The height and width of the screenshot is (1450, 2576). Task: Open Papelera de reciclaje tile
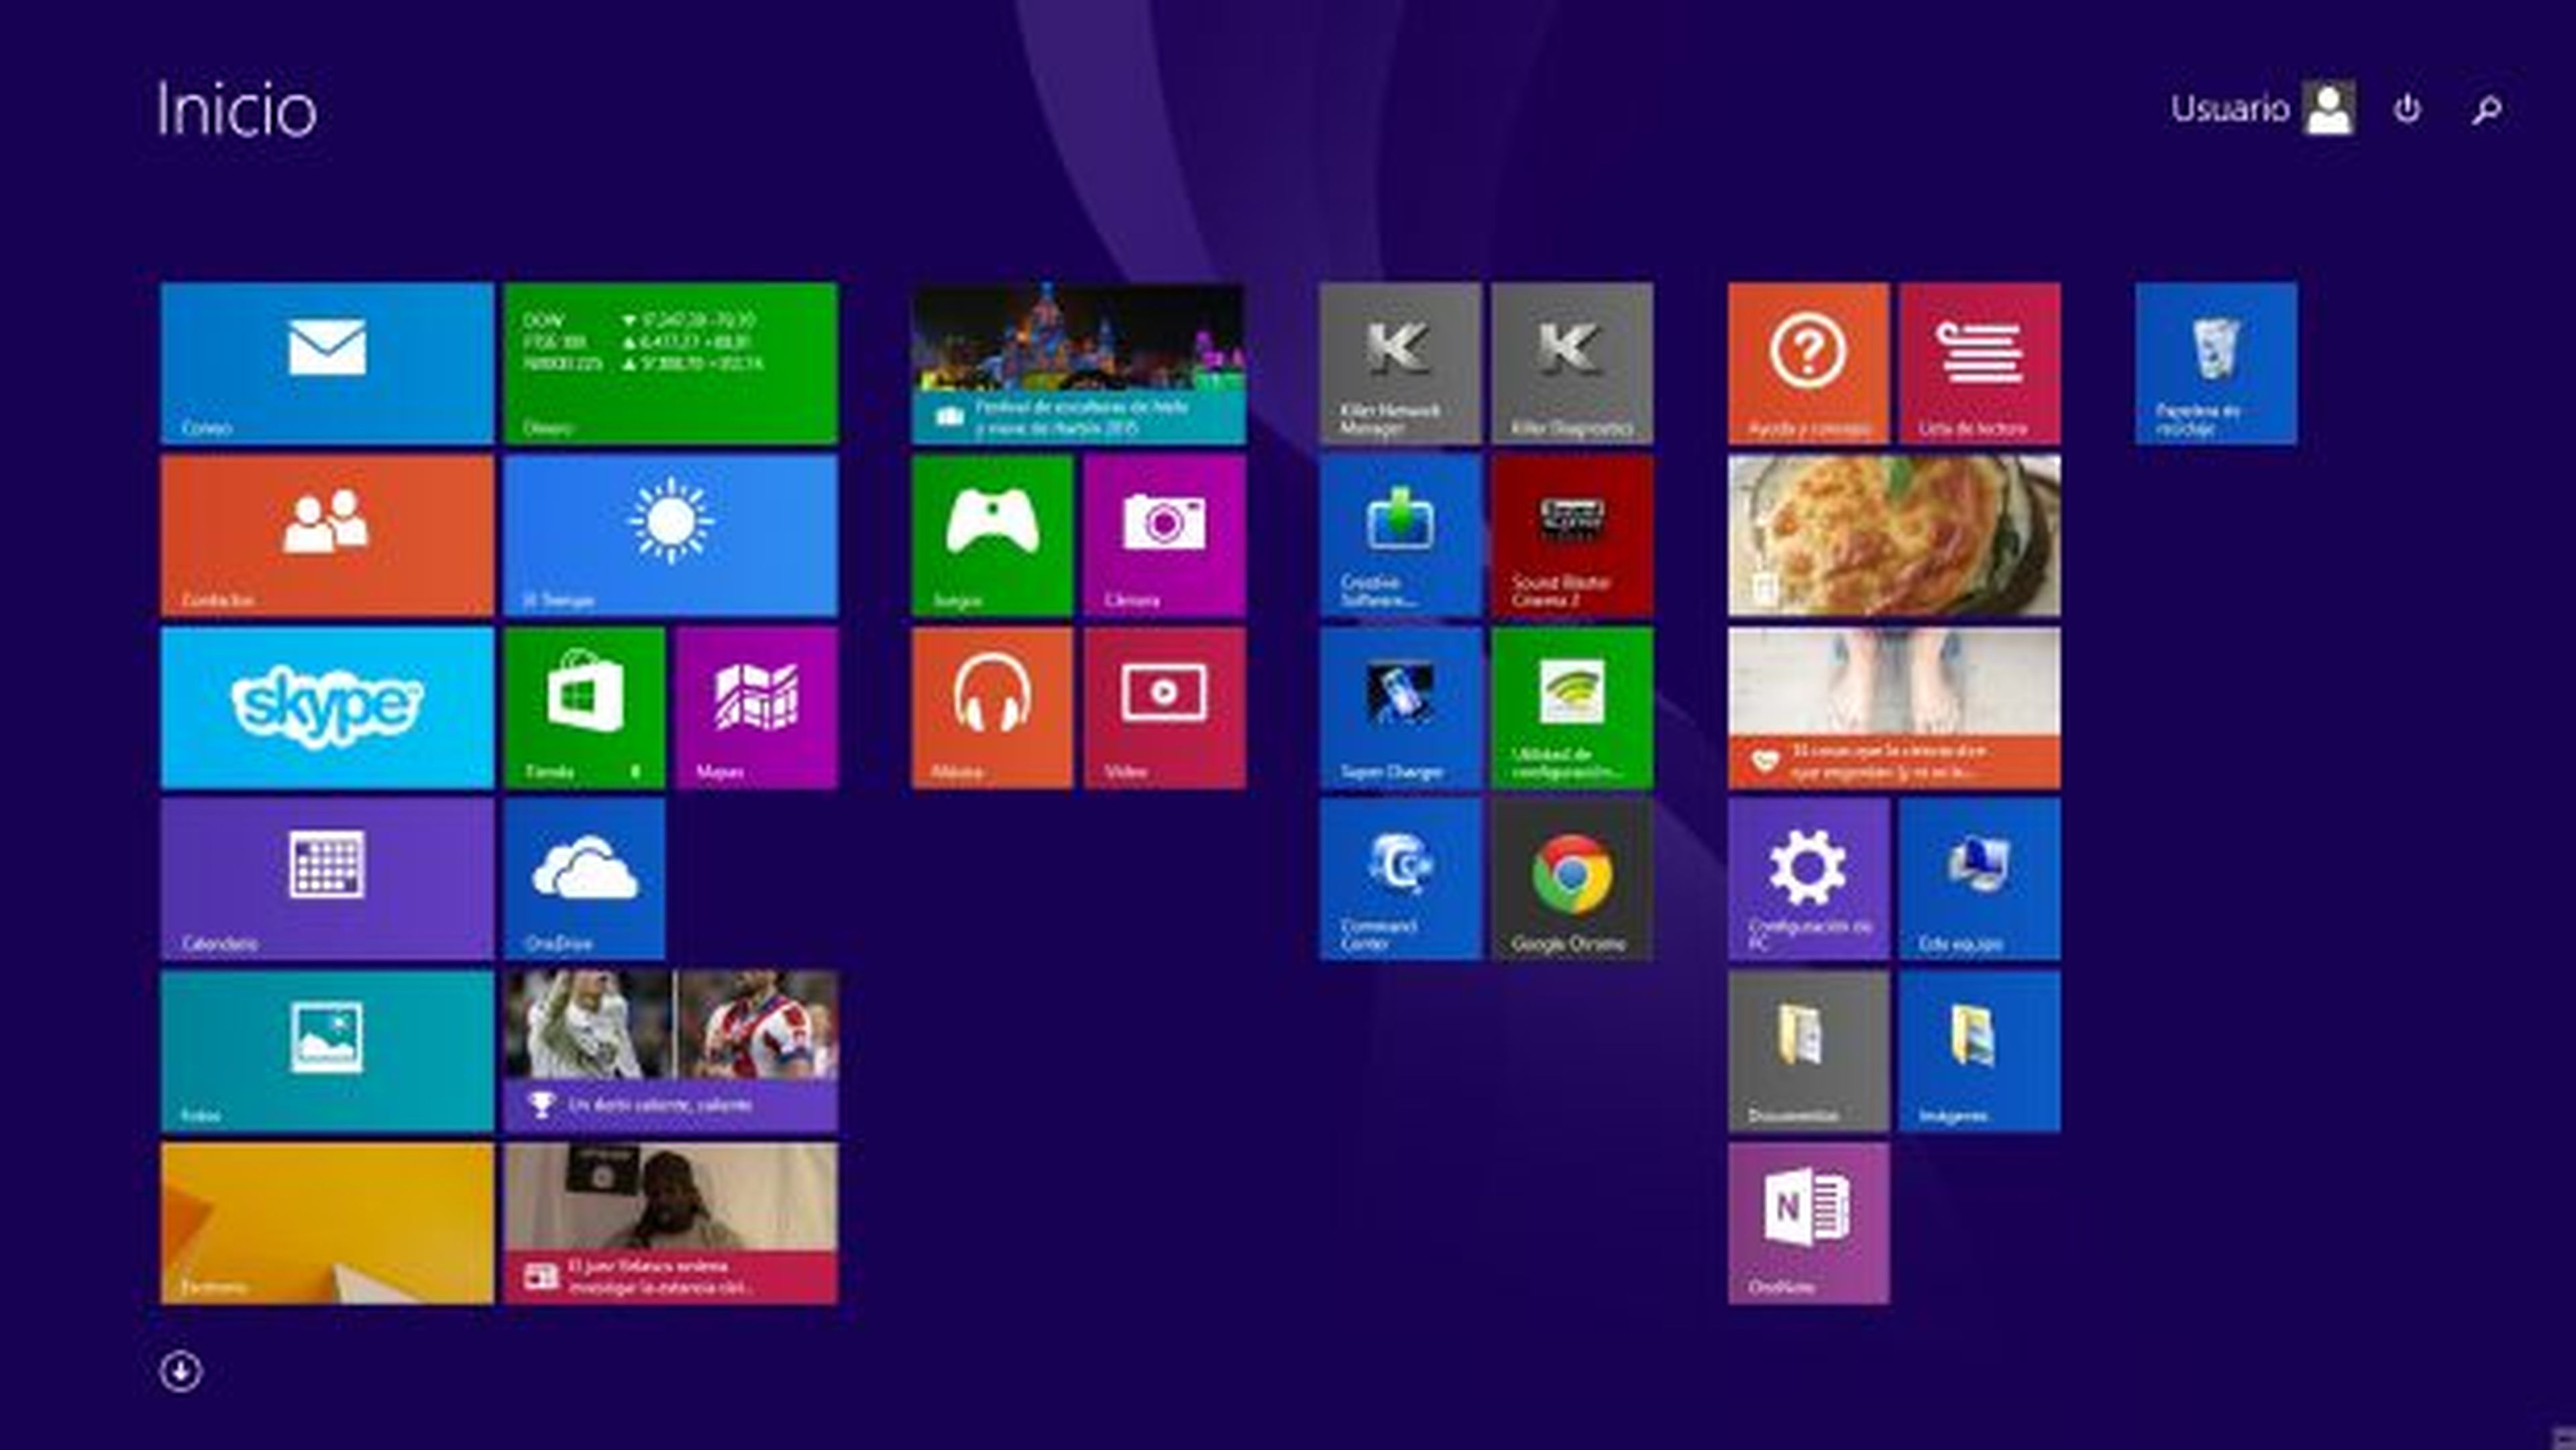(2215, 363)
